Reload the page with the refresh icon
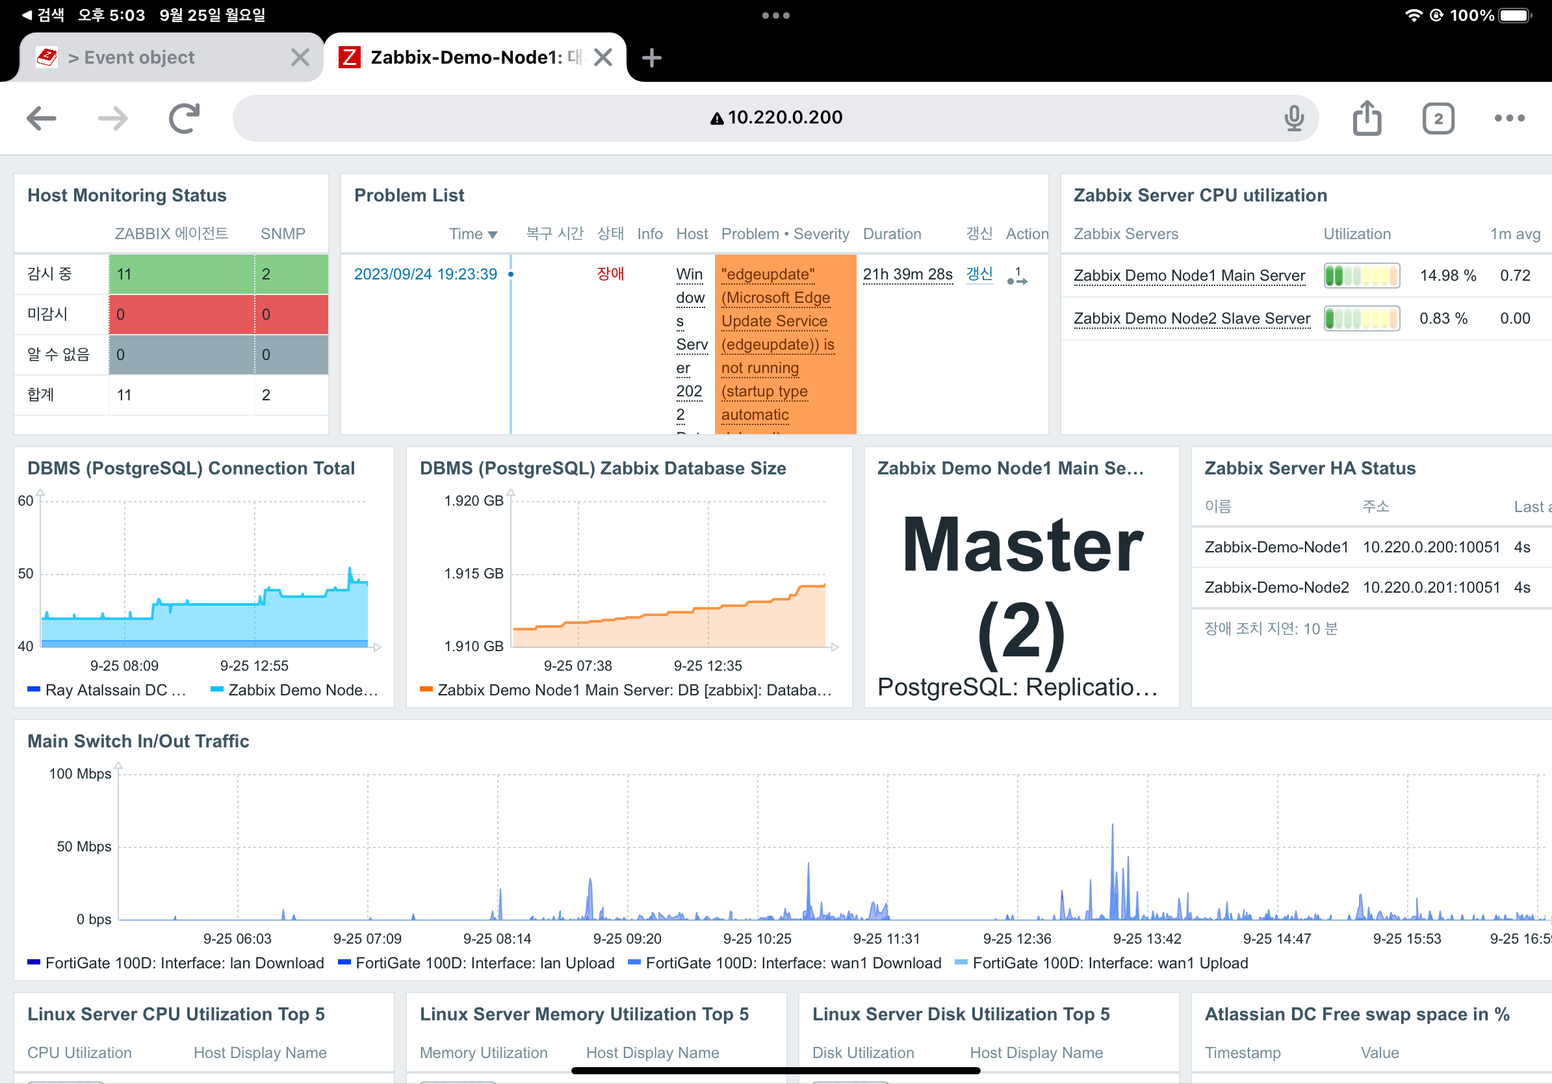The height and width of the screenshot is (1084, 1552). (x=184, y=118)
